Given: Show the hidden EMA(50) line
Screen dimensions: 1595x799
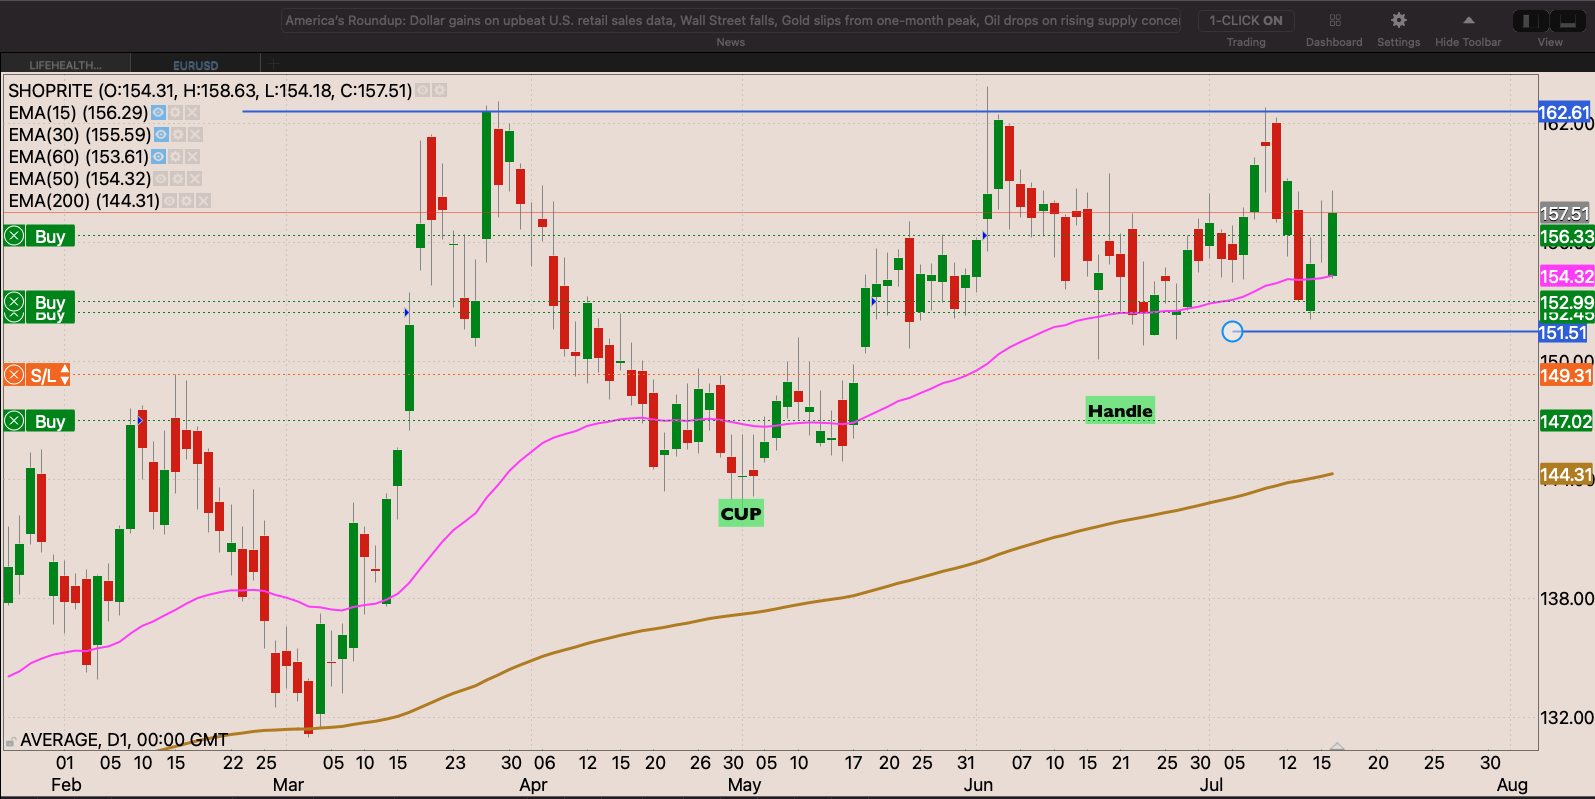Looking at the screenshot, I should tap(161, 179).
